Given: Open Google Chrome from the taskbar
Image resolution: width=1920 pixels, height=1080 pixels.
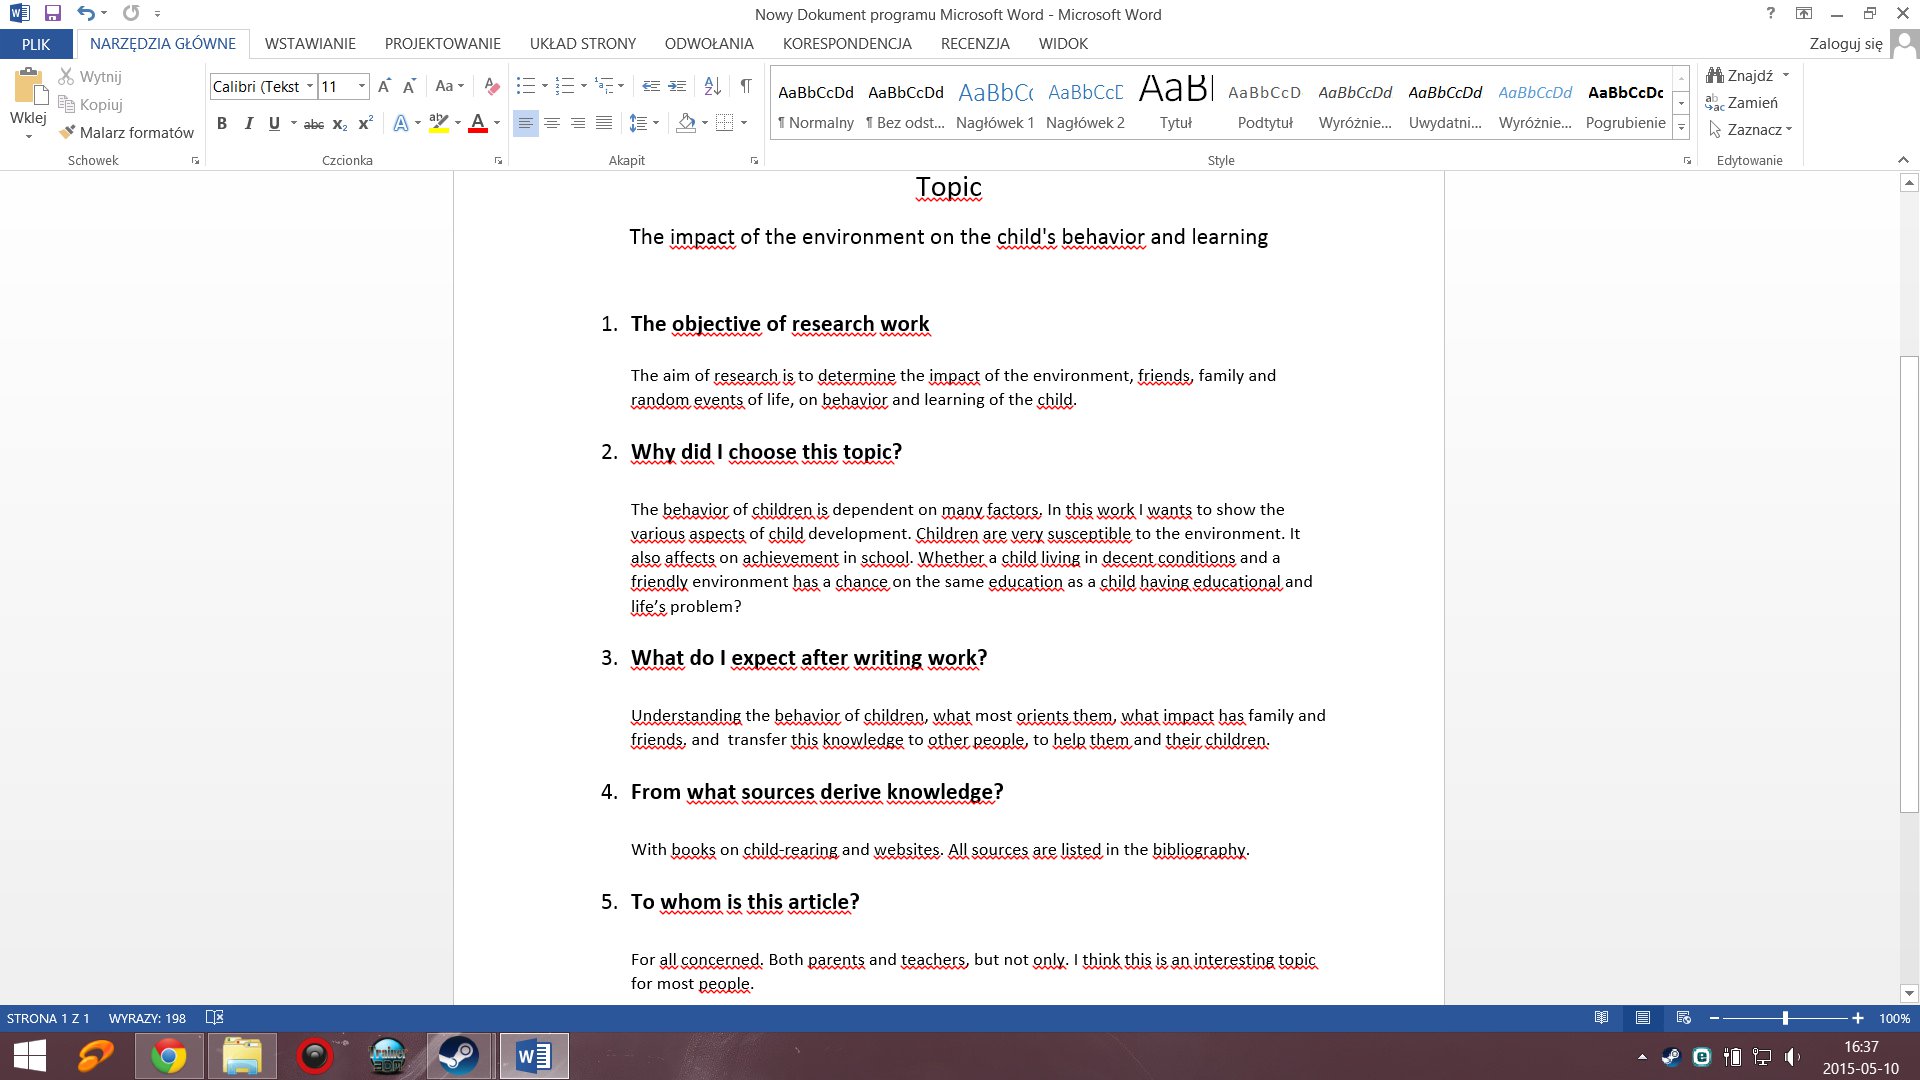Looking at the screenshot, I should pos(168,1056).
